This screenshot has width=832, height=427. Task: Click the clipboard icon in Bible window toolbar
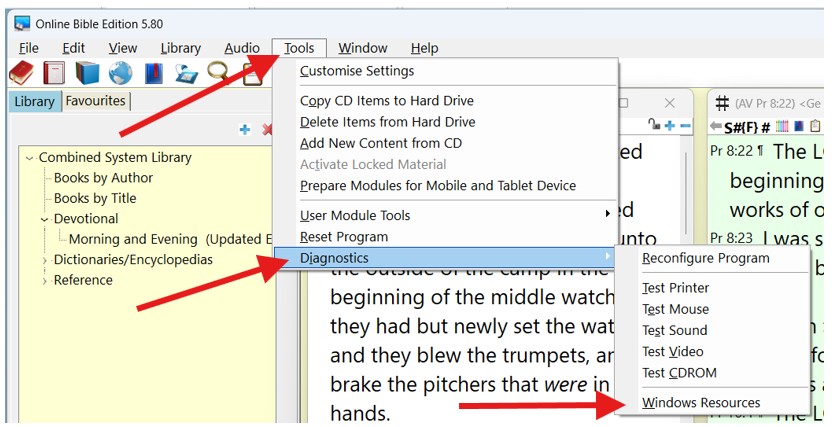pos(816,126)
